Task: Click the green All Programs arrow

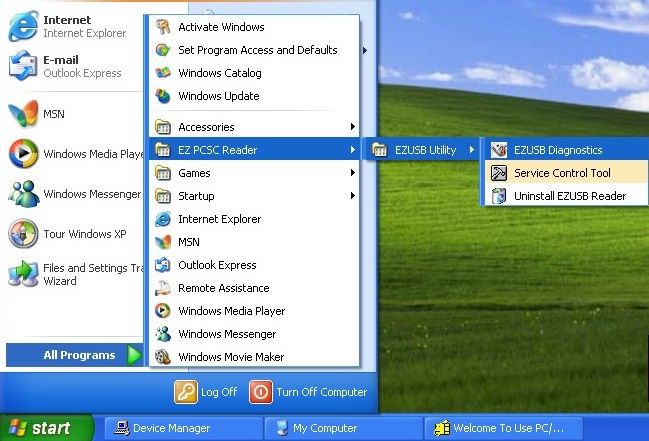Action: point(135,355)
